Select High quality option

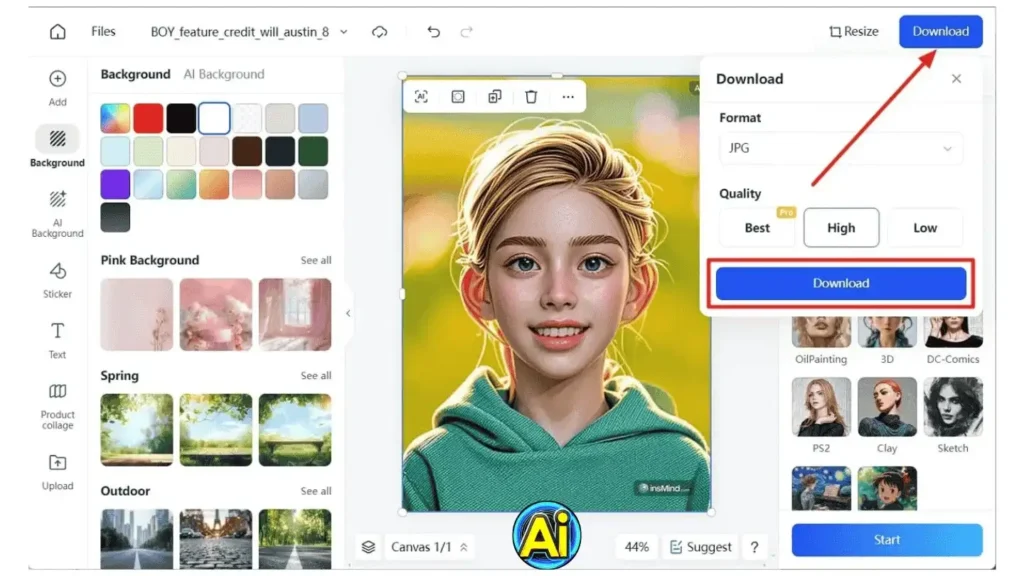[841, 228]
